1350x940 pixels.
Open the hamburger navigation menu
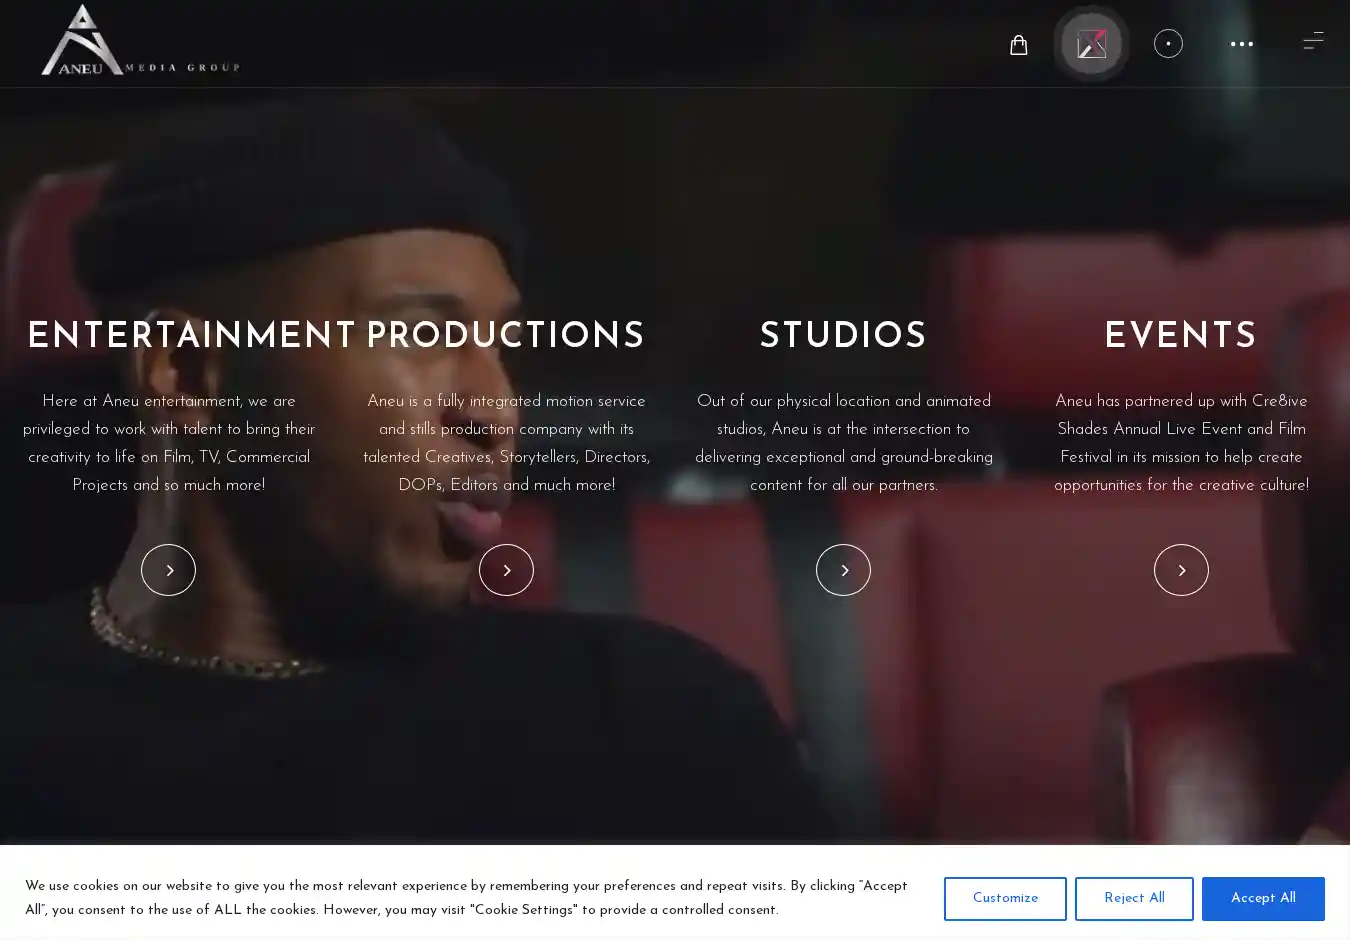click(x=1312, y=41)
